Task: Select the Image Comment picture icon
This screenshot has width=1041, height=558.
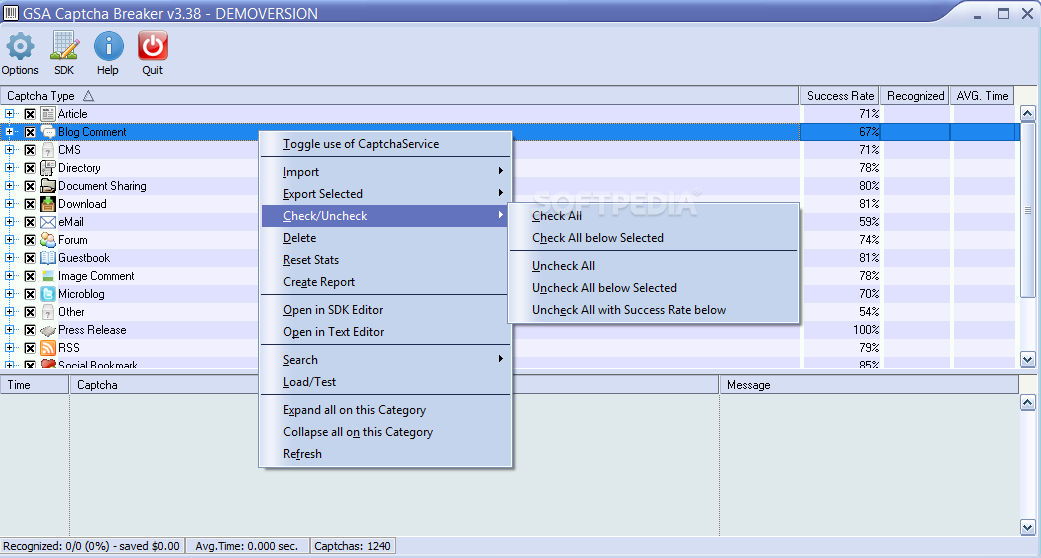Action: [48, 276]
